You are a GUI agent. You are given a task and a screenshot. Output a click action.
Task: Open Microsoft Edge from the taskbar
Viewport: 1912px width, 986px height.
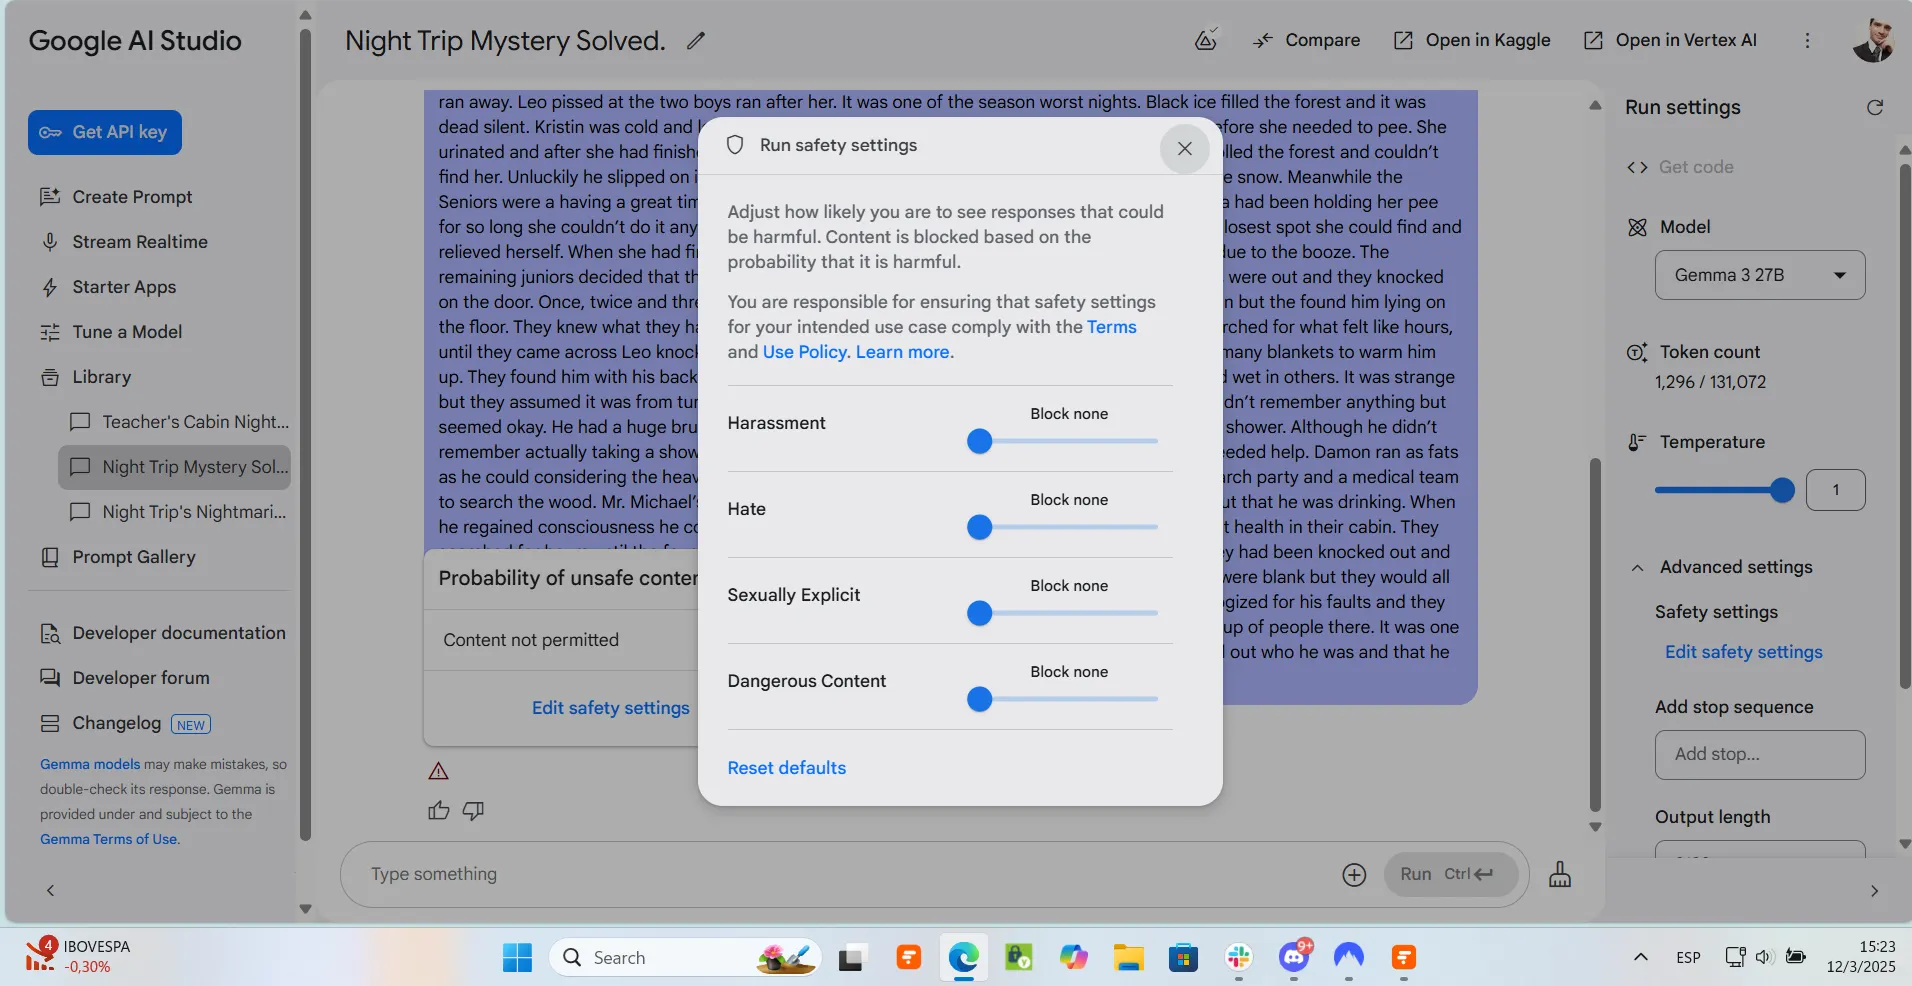[x=963, y=958]
